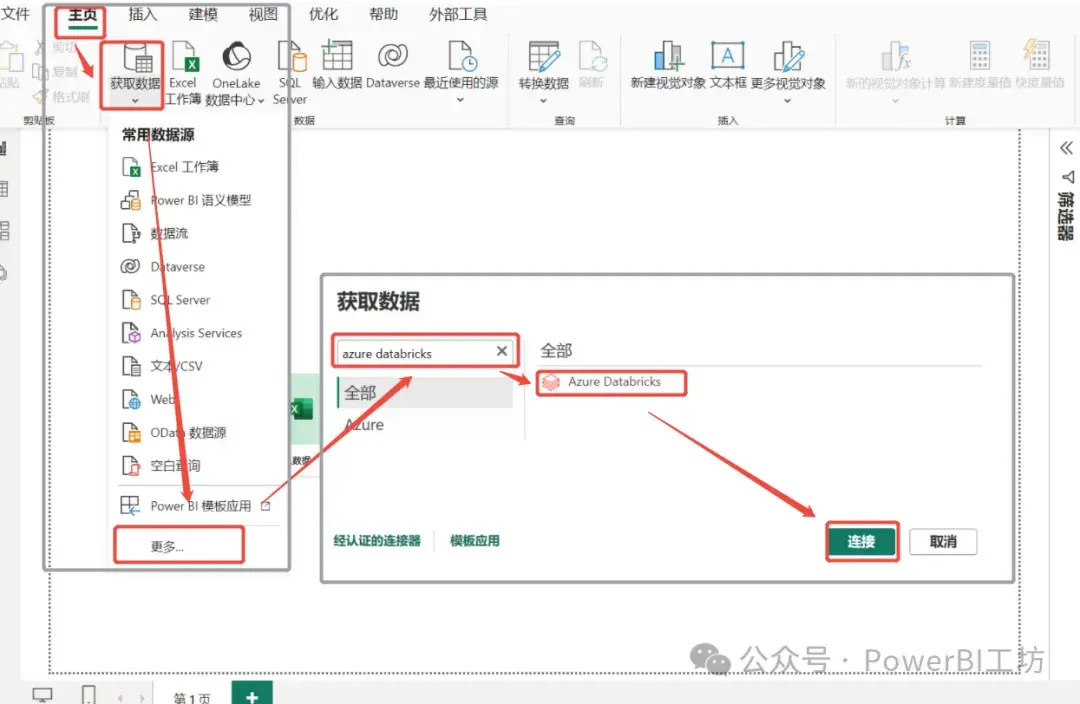Open the 经认证的连接器 link

tap(378, 537)
